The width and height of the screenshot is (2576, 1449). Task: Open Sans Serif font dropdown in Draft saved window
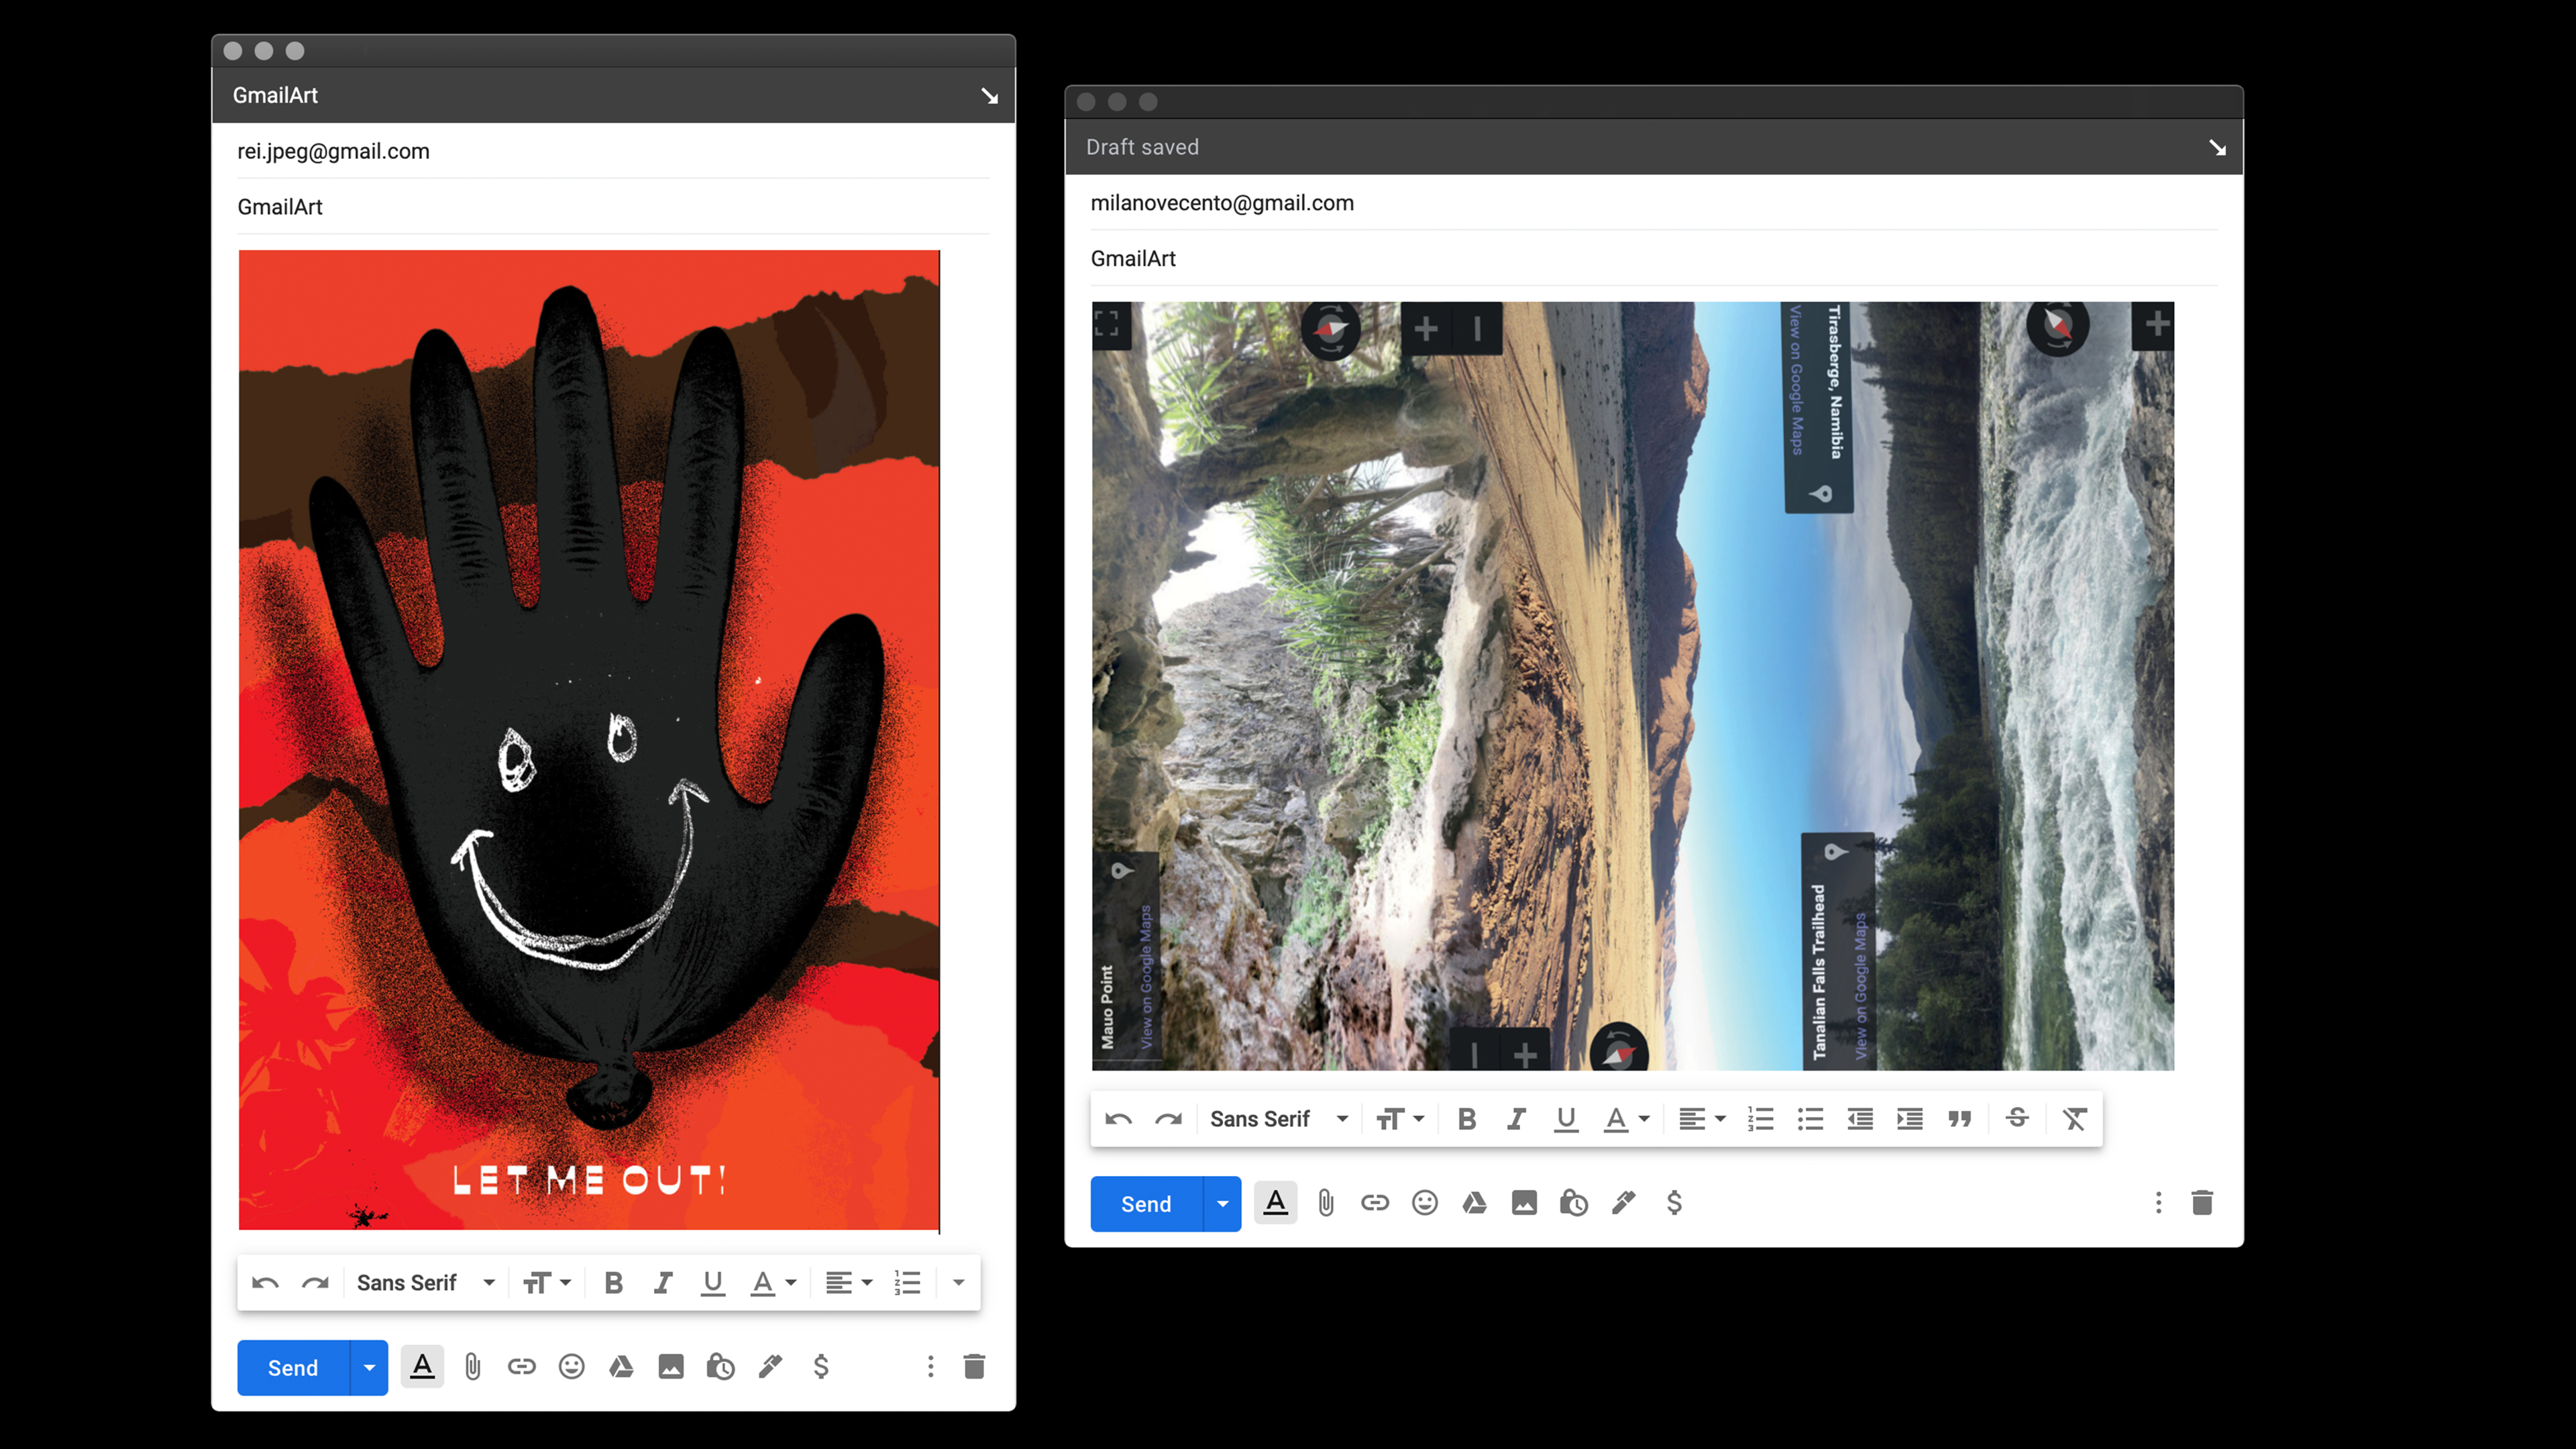tap(1279, 1118)
